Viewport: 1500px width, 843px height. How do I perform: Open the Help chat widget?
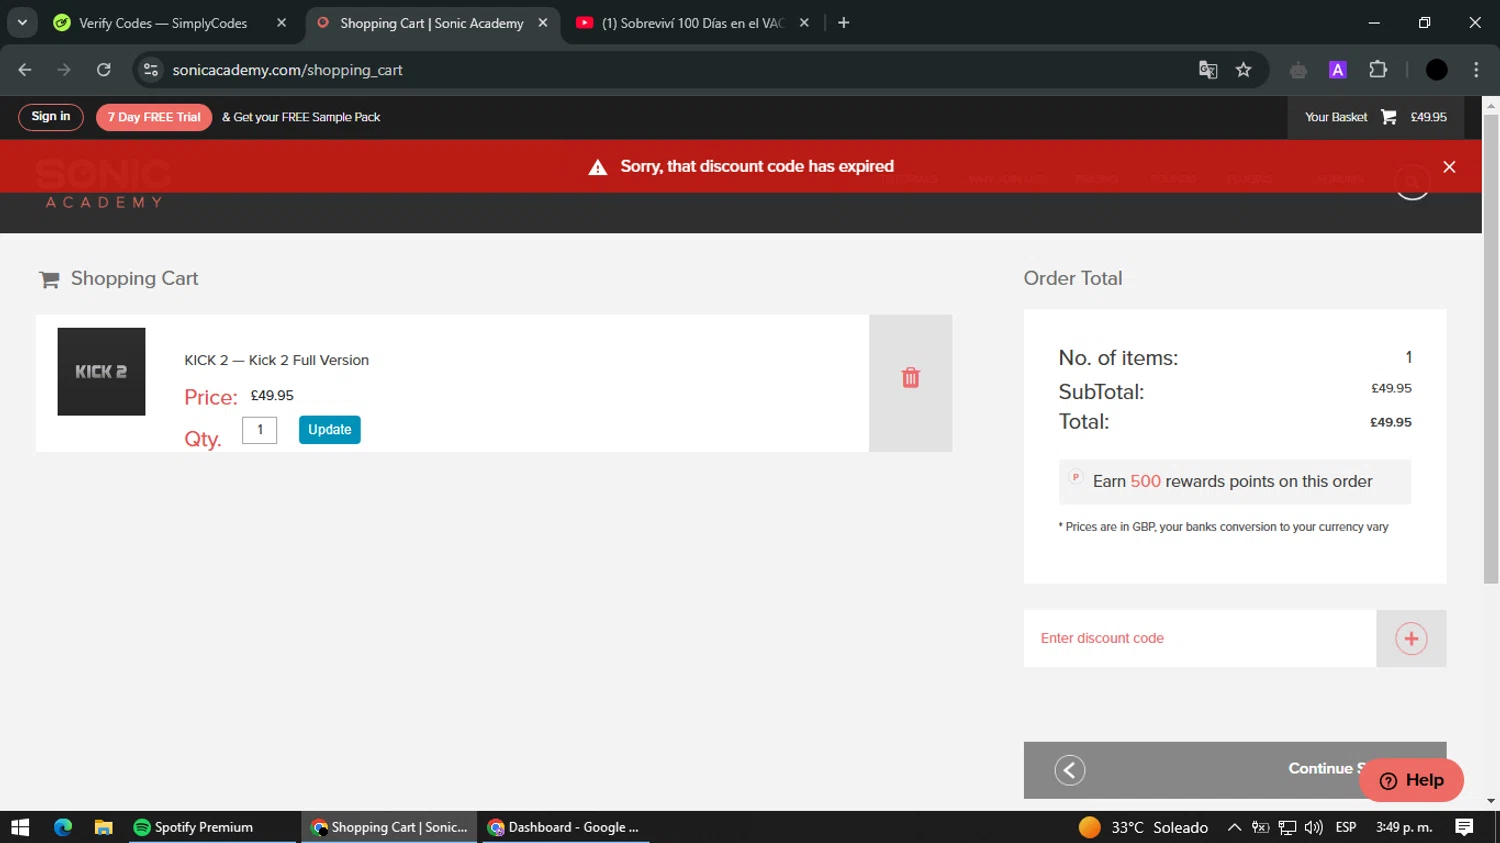click(1411, 780)
